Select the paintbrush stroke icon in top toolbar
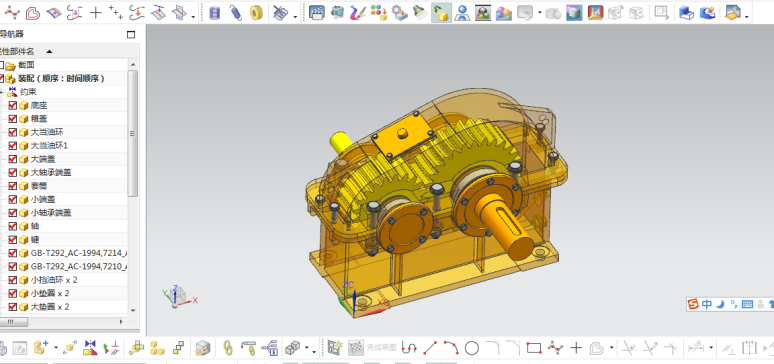This screenshot has width=774, height=364. click(x=358, y=12)
